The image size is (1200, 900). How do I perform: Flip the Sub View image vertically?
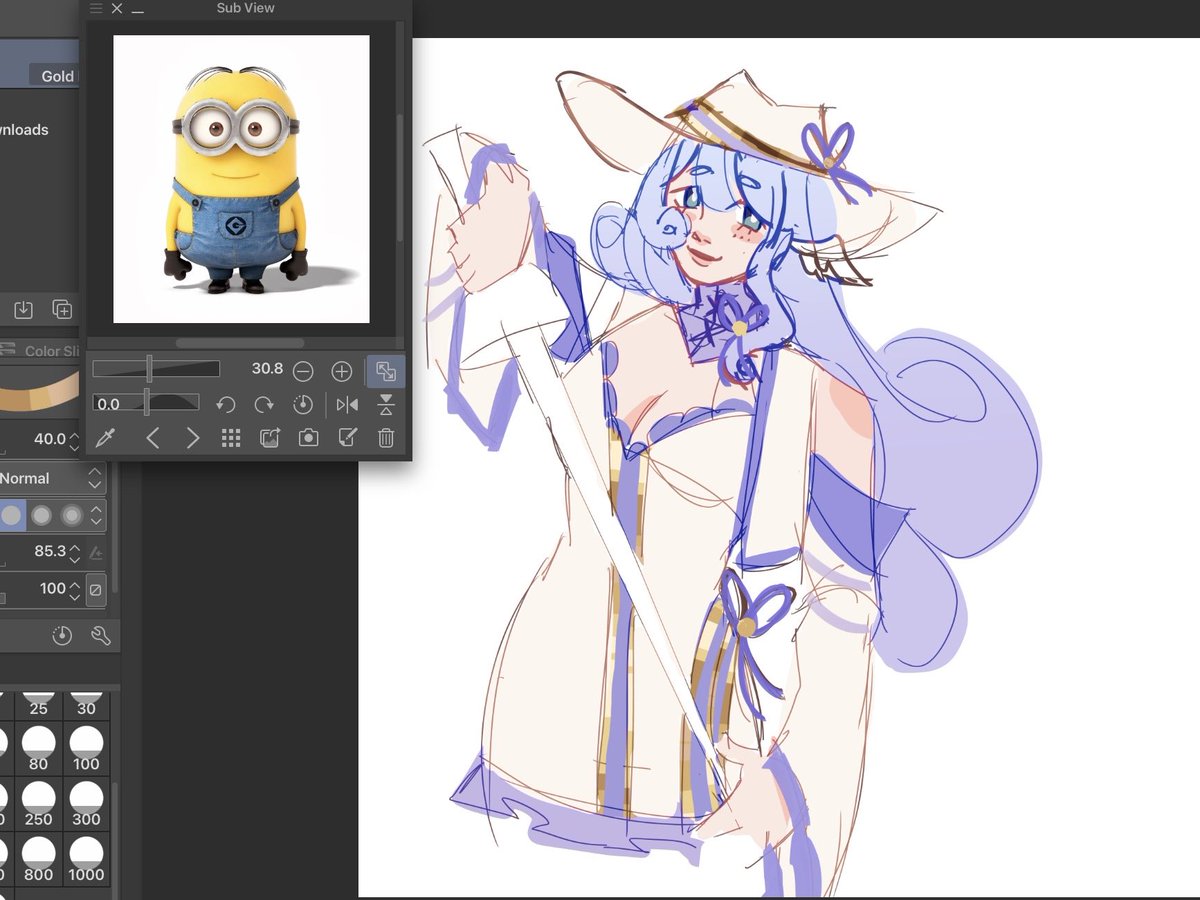click(x=386, y=405)
